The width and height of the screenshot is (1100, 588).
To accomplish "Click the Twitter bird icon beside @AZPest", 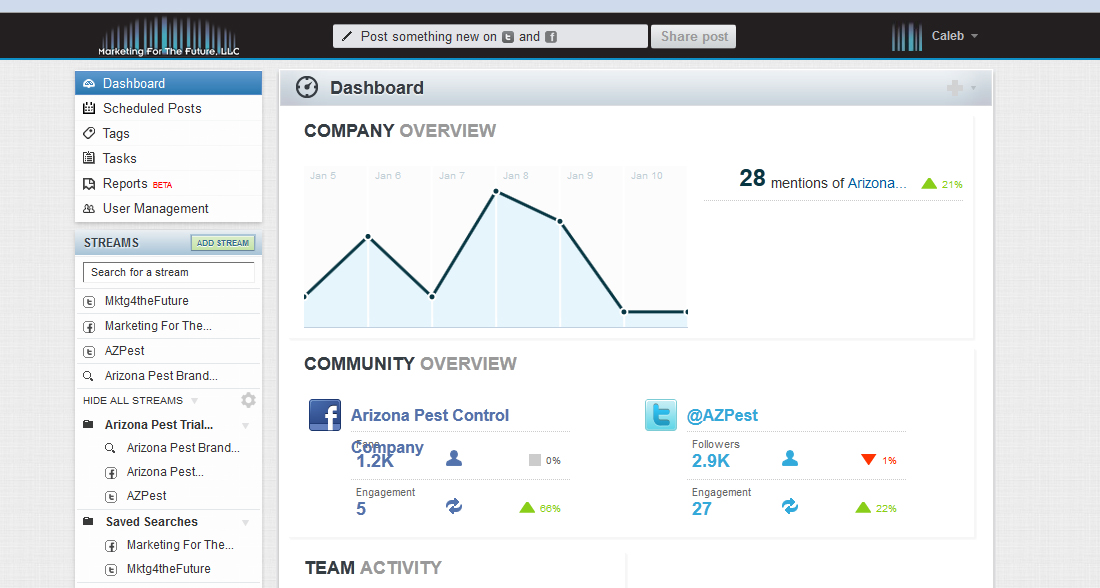I will 661,415.
